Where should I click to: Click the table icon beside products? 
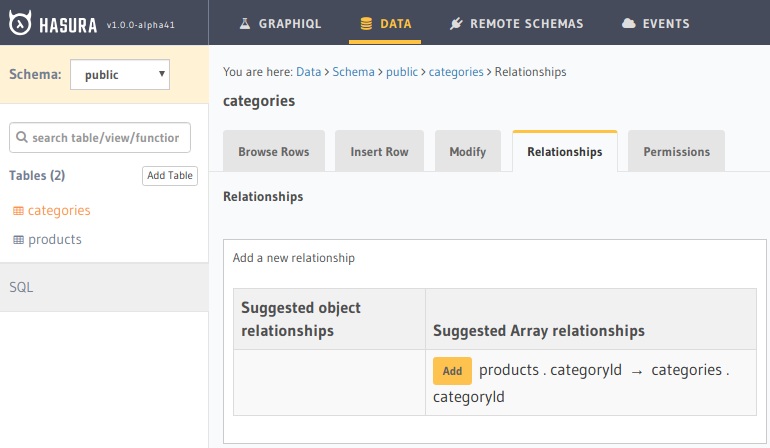pos(18,240)
